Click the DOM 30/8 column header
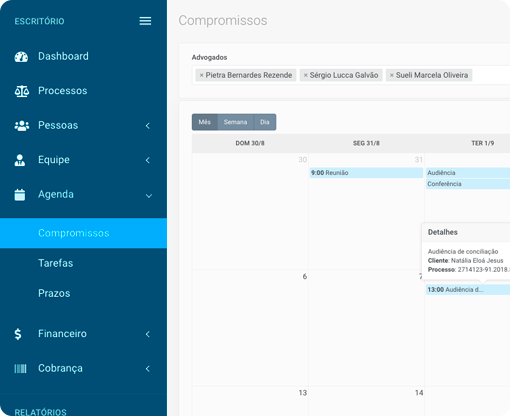 coord(250,143)
